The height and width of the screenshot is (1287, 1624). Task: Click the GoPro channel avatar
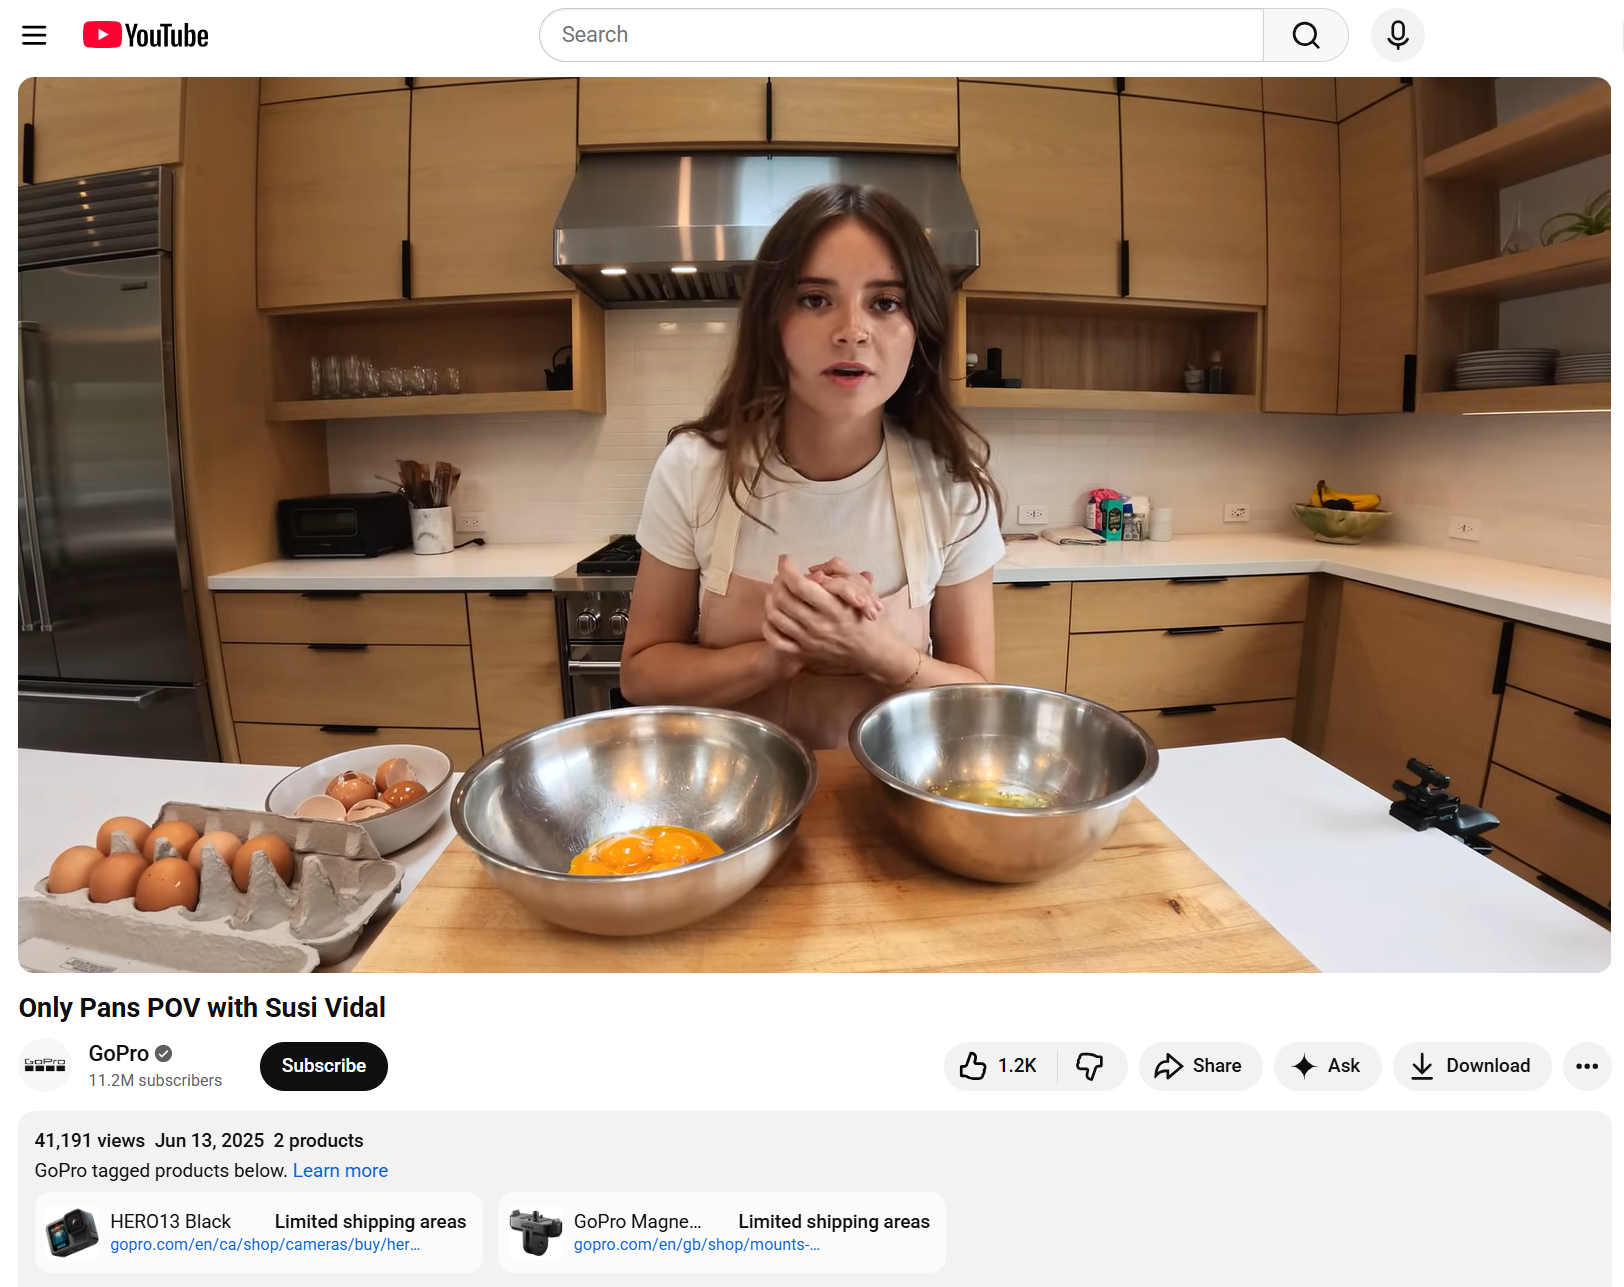click(x=45, y=1064)
